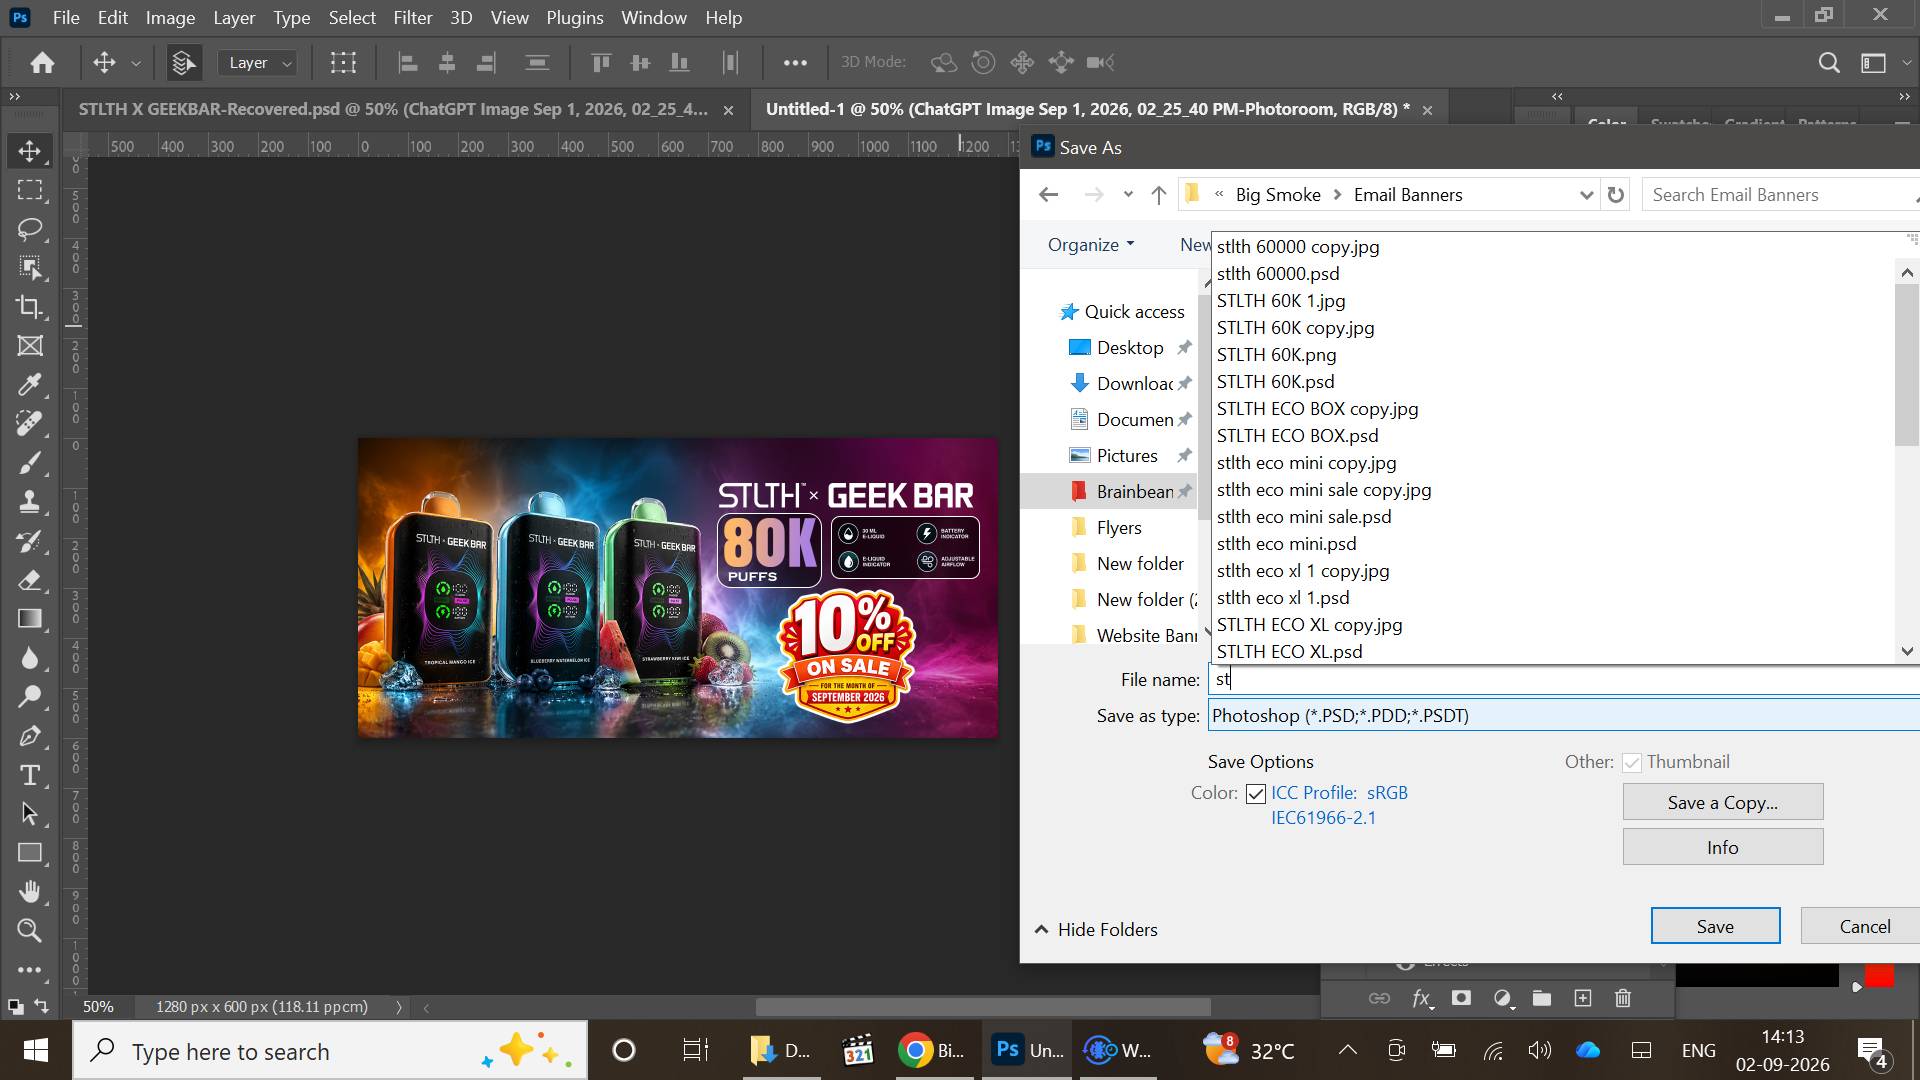This screenshot has height=1080, width=1920.
Task: Click the Delete layer trash icon
Action: [1623, 998]
